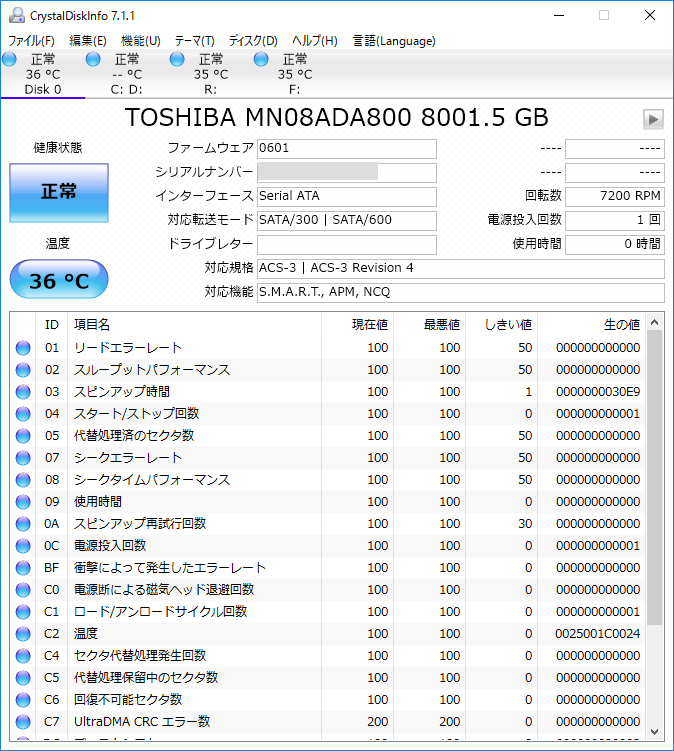Click the next disk arrow button

click(653, 119)
